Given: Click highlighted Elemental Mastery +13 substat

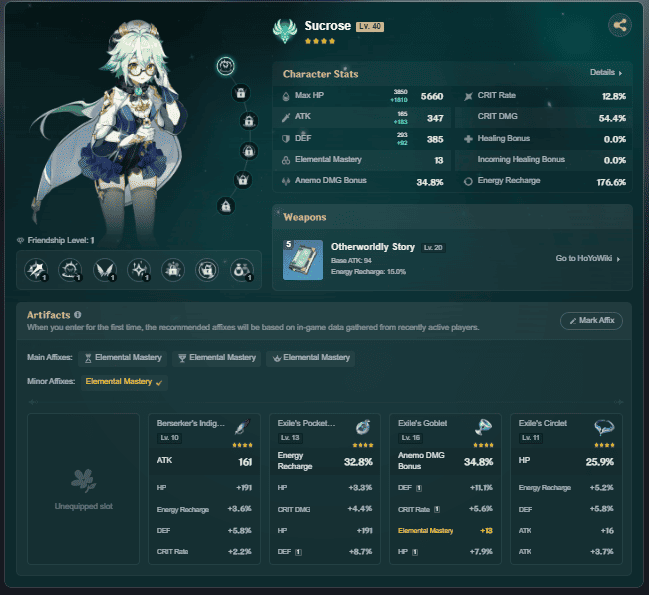Looking at the screenshot, I should [445, 531].
